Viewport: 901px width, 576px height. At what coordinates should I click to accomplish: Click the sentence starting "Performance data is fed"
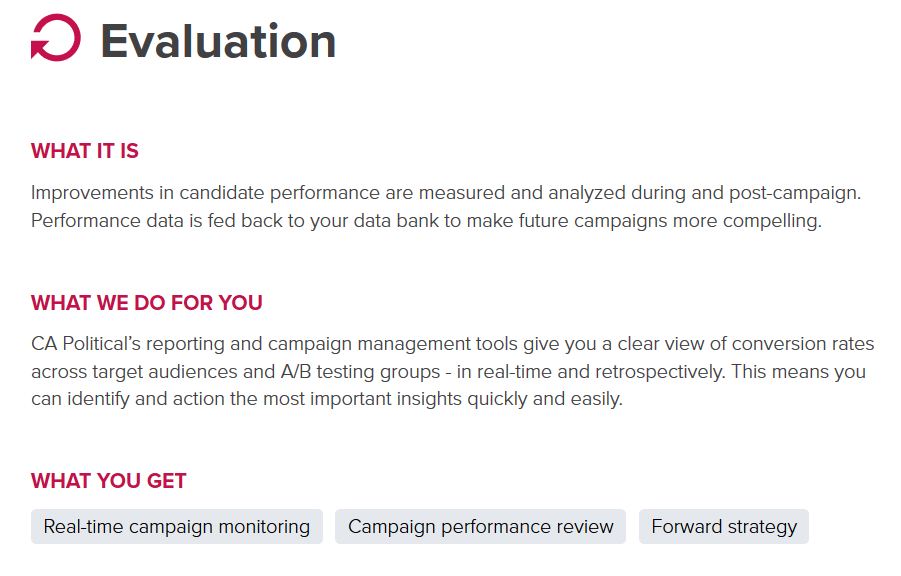point(425,220)
